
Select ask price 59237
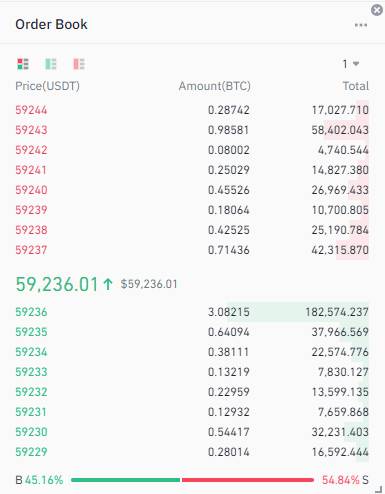(31, 250)
